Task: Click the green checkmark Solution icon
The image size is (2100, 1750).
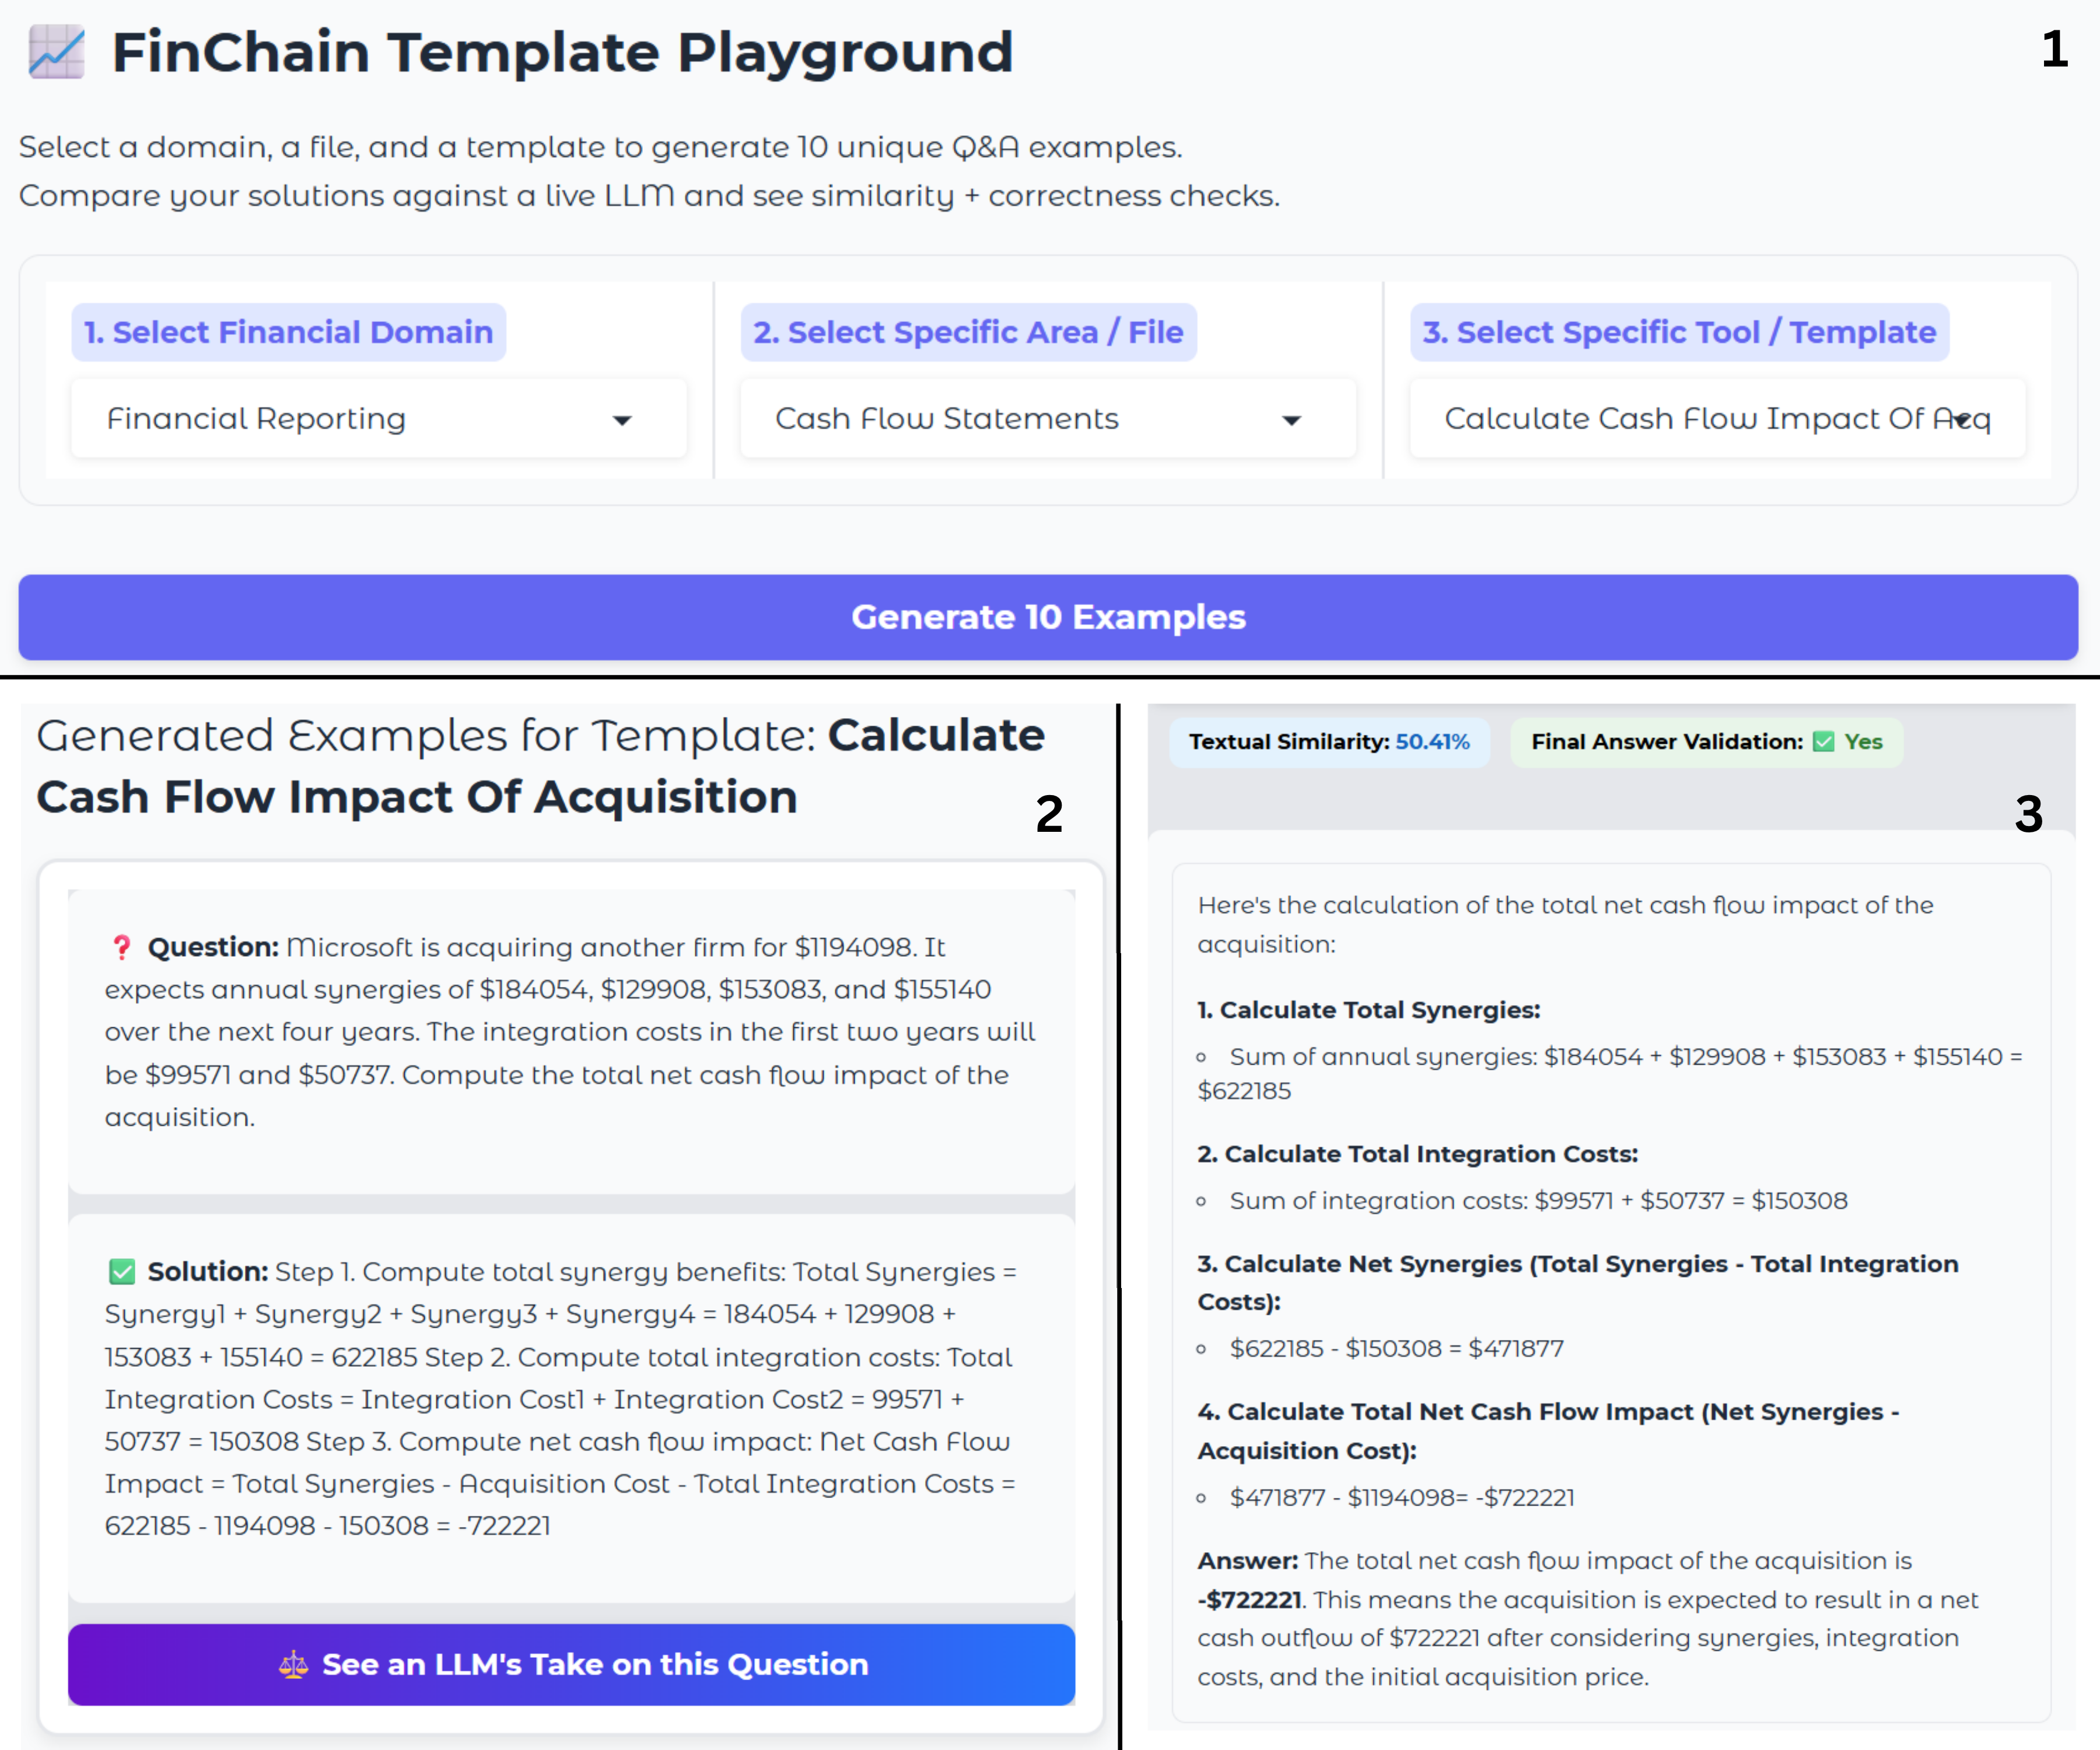Action: point(122,1271)
